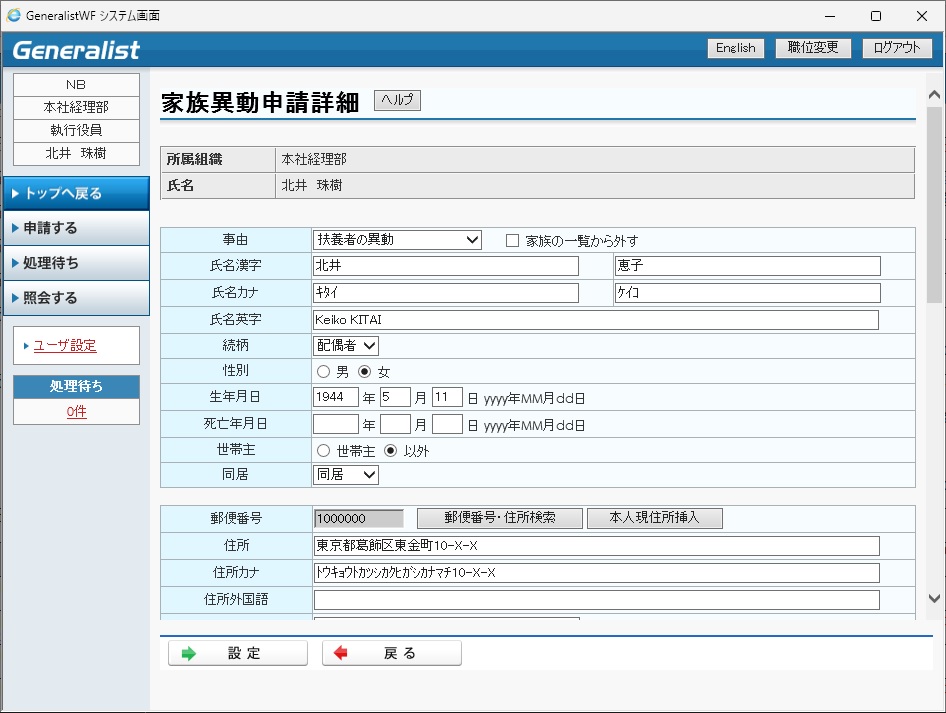Expand the 同居 dropdown

pyautogui.click(x=346, y=475)
